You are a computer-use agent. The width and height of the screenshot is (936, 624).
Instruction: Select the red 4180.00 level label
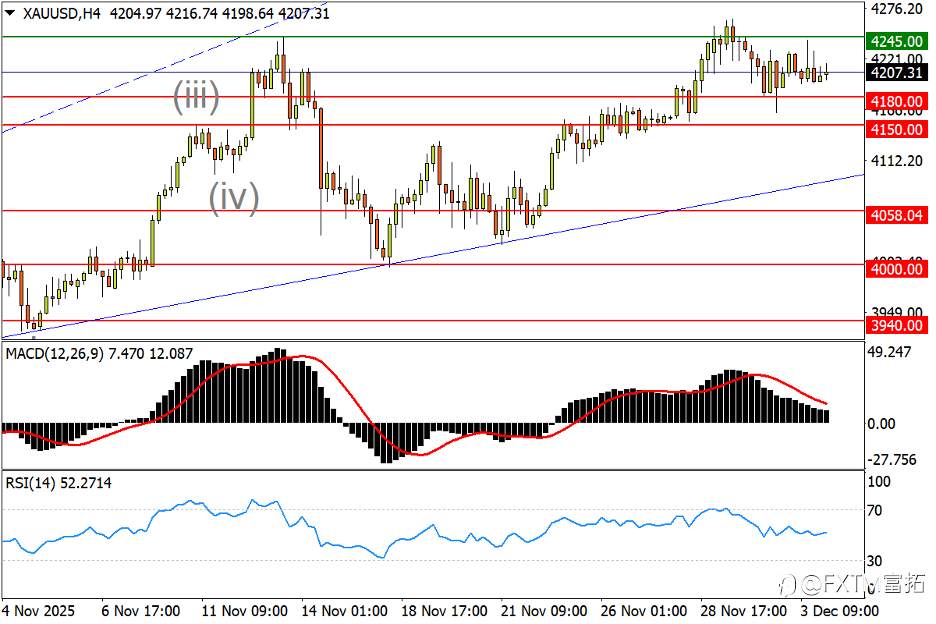coord(897,102)
